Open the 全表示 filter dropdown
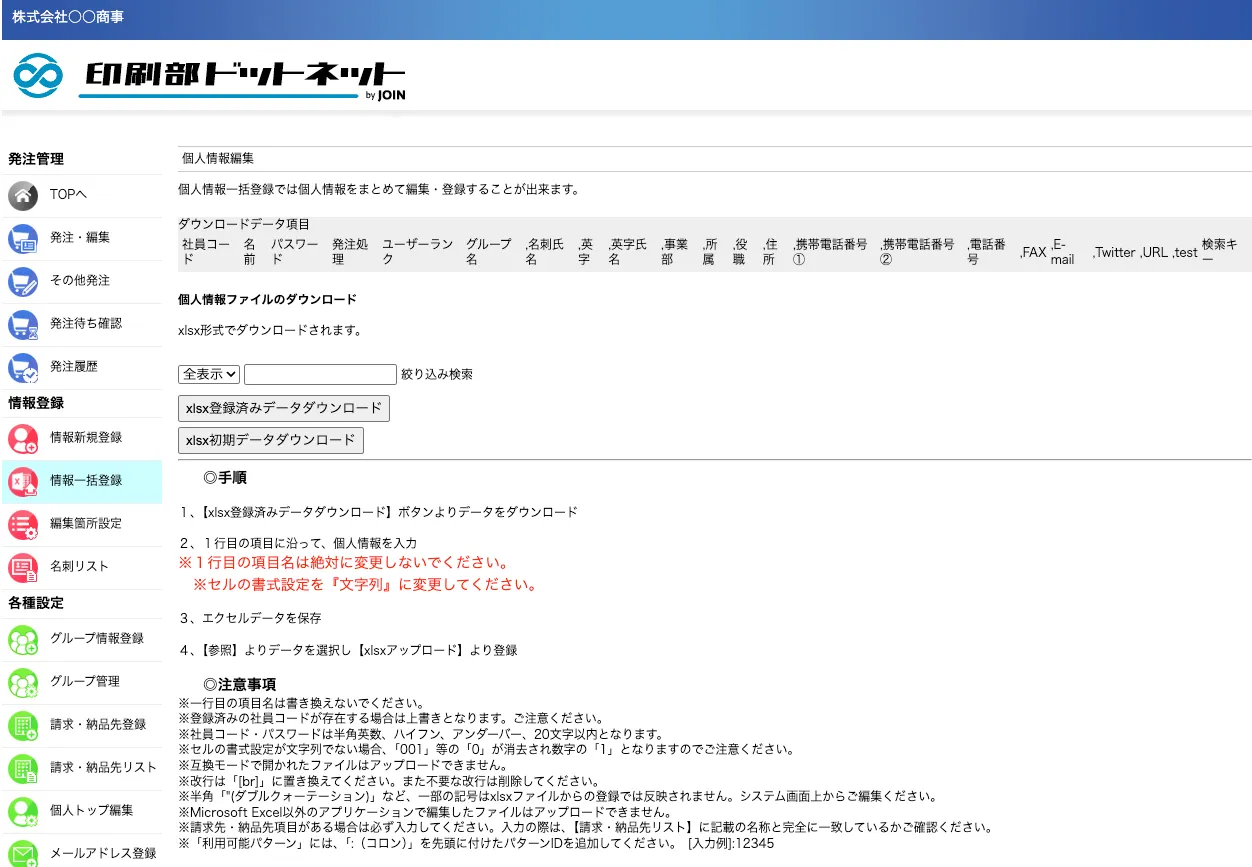The height and width of the screenshot is (867, 1252). (209, 374)
